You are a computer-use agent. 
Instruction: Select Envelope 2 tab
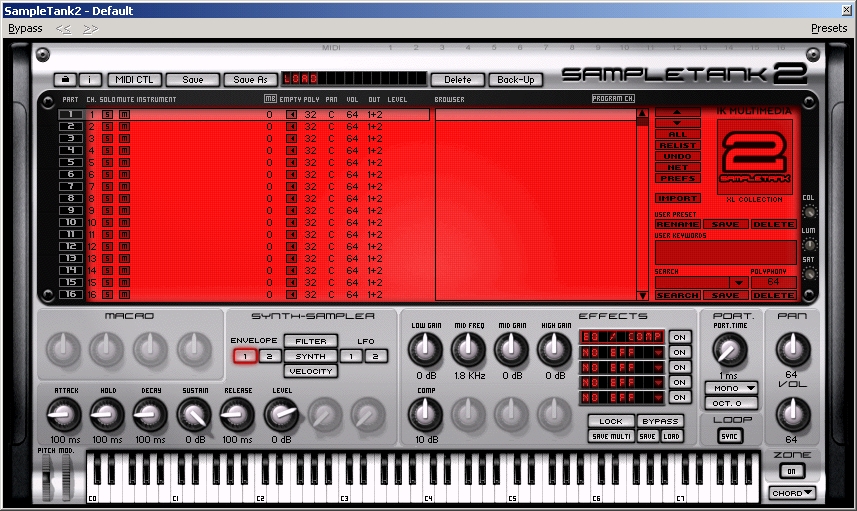(x=269, y=356)
